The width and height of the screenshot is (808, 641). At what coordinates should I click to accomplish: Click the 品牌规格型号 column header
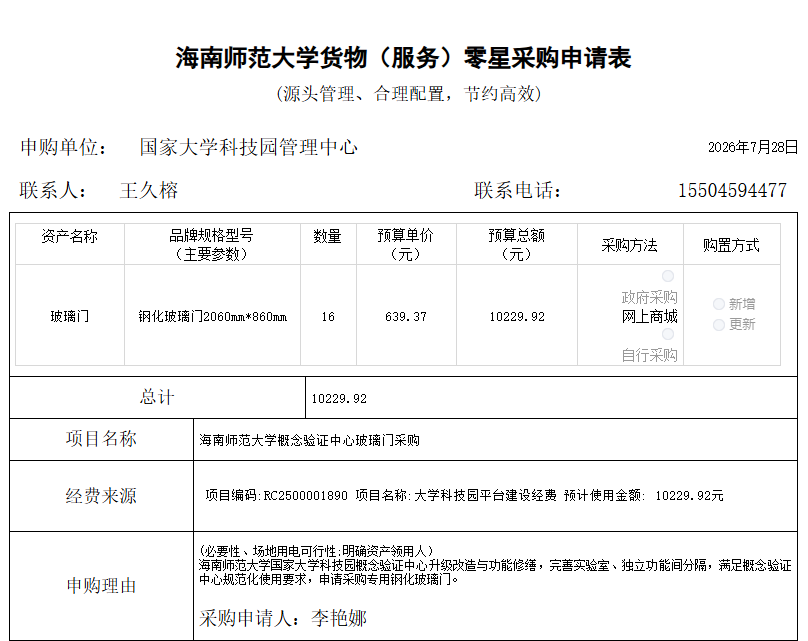211,245
